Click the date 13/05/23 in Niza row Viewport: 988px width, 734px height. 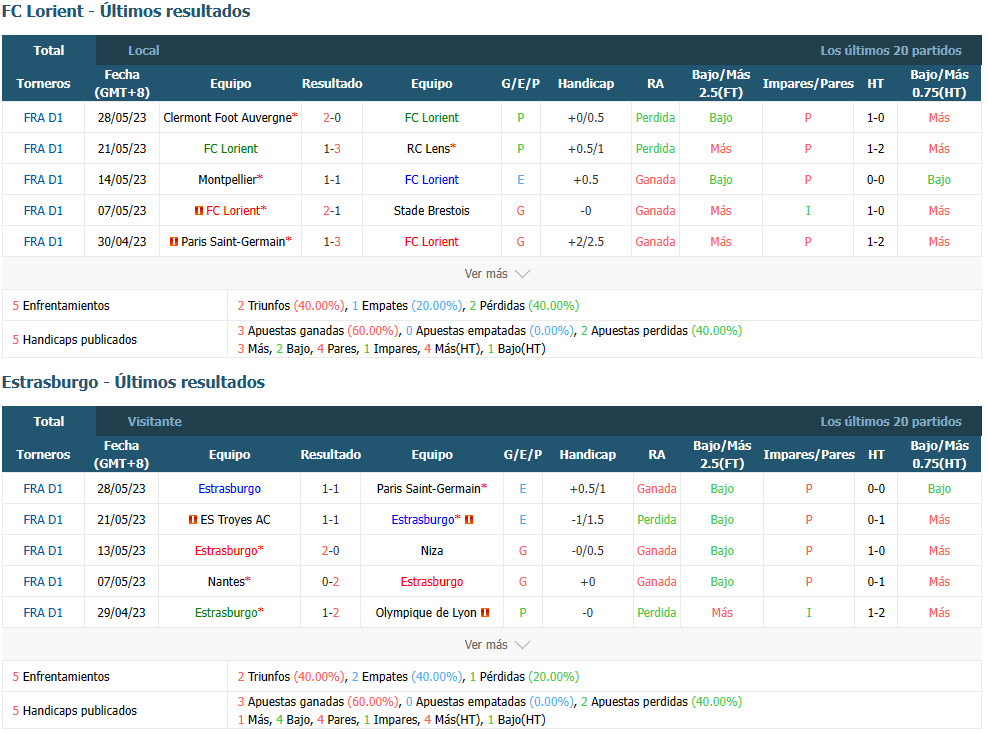122,551
